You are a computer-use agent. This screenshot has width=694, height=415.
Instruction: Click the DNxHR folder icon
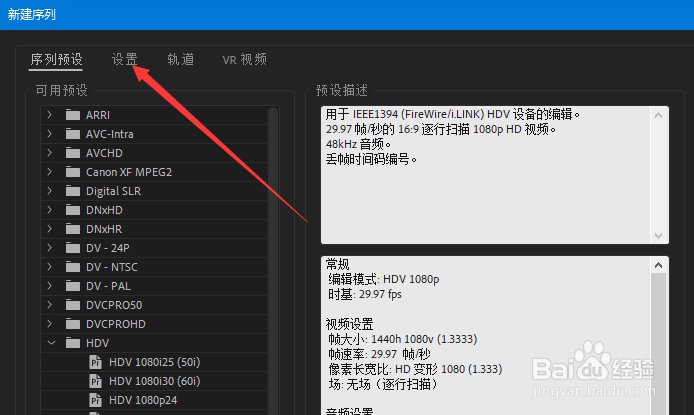73,229
